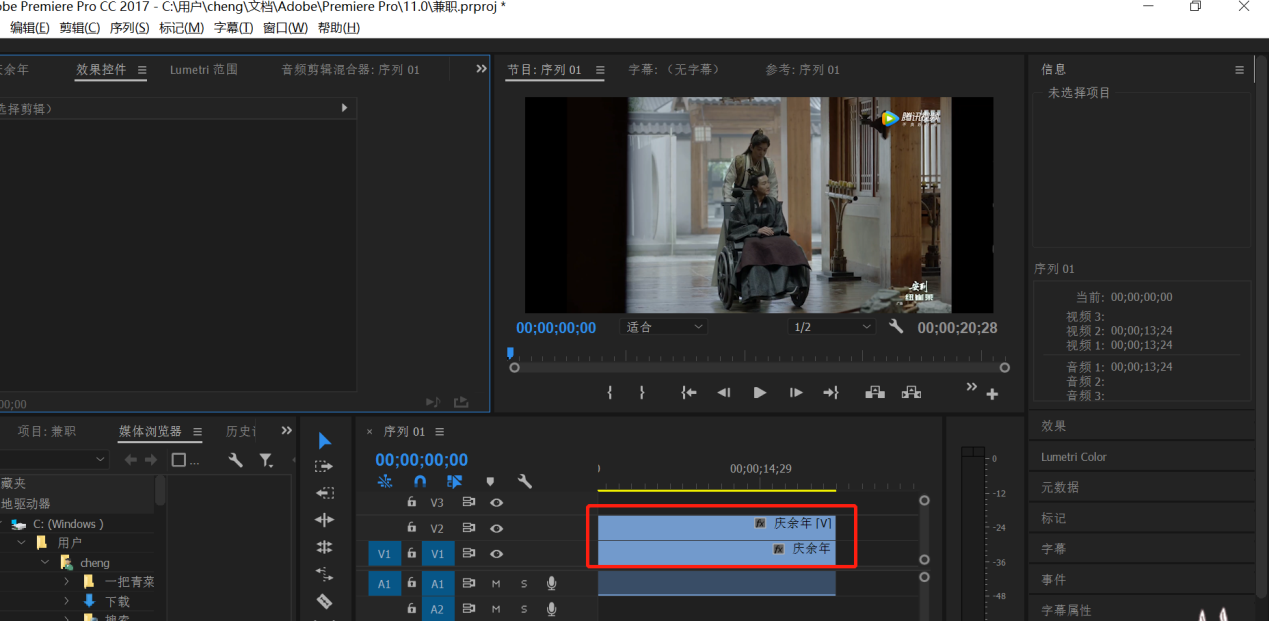Toggle insert sequences as nests option
This screenshot has height=621, width=1269.
(x=385, y=481)
